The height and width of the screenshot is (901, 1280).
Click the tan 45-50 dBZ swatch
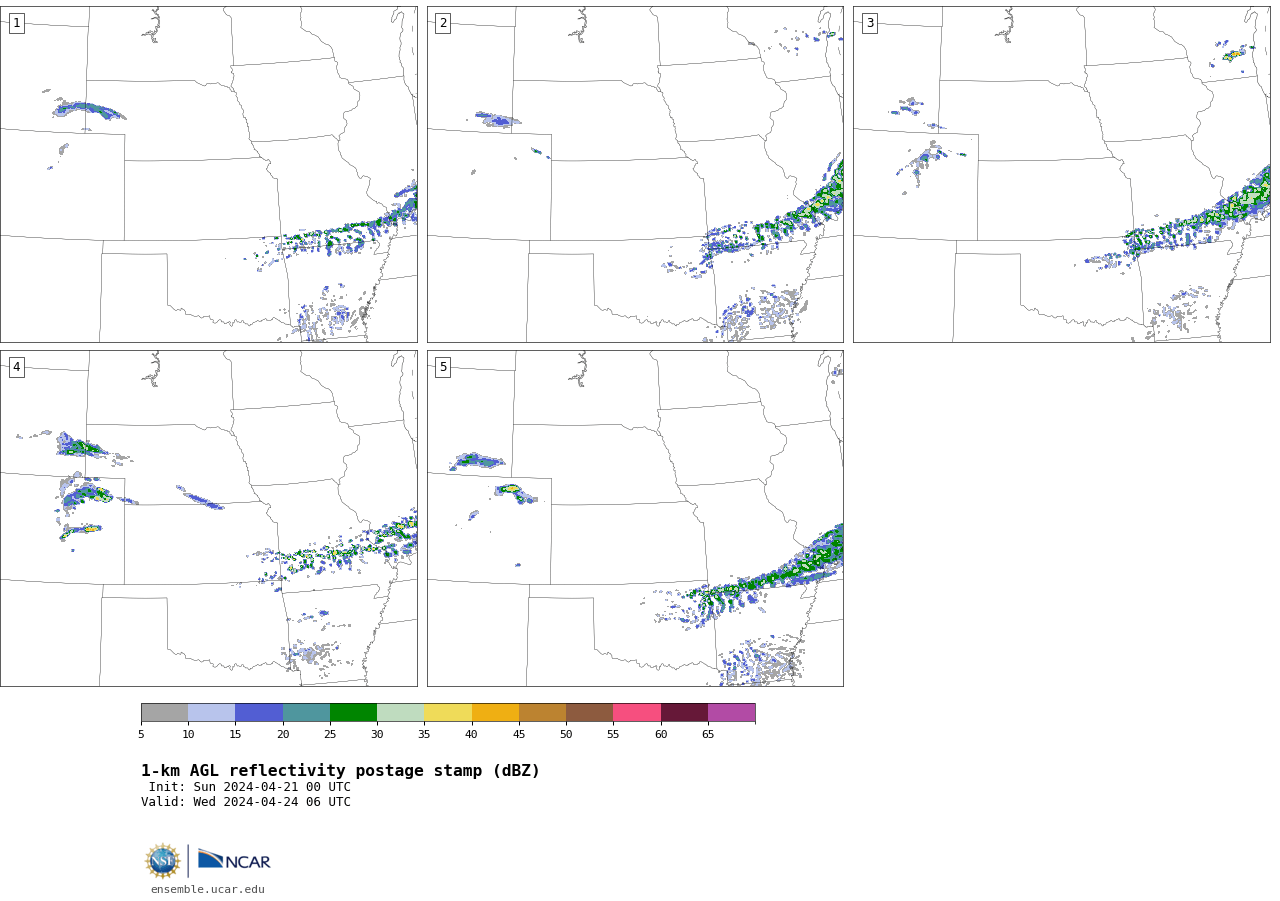(x=542, y=713)
